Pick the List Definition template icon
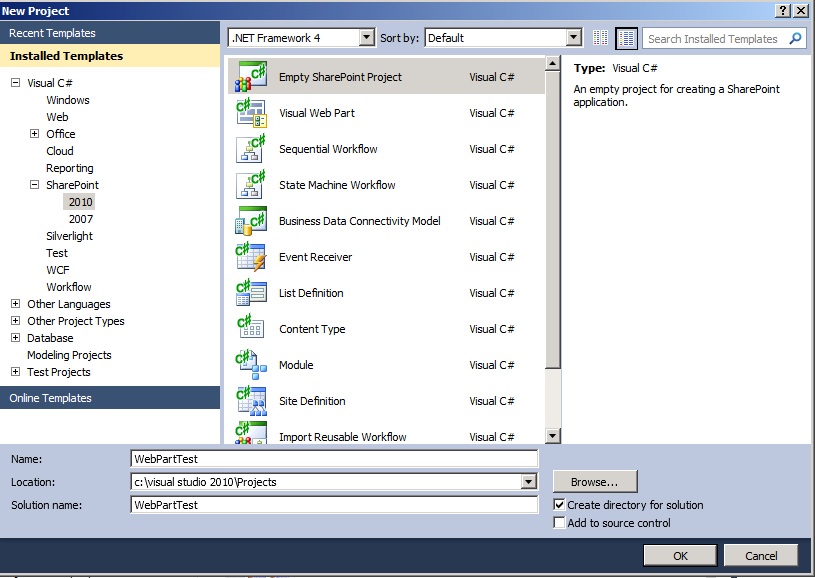815x578 pixels. [x=251, y=293]
